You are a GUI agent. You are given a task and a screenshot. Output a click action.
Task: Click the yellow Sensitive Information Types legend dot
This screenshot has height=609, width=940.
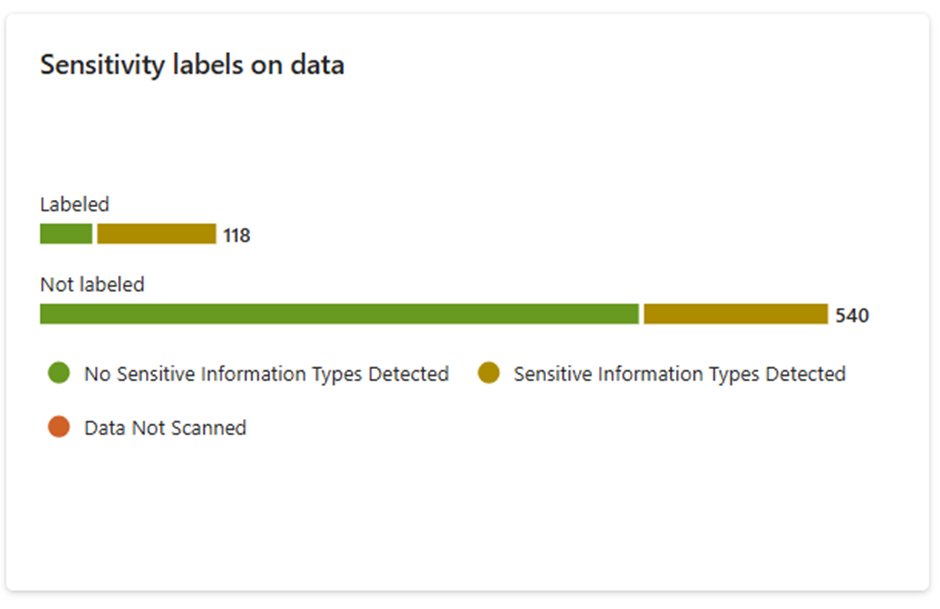488,374
